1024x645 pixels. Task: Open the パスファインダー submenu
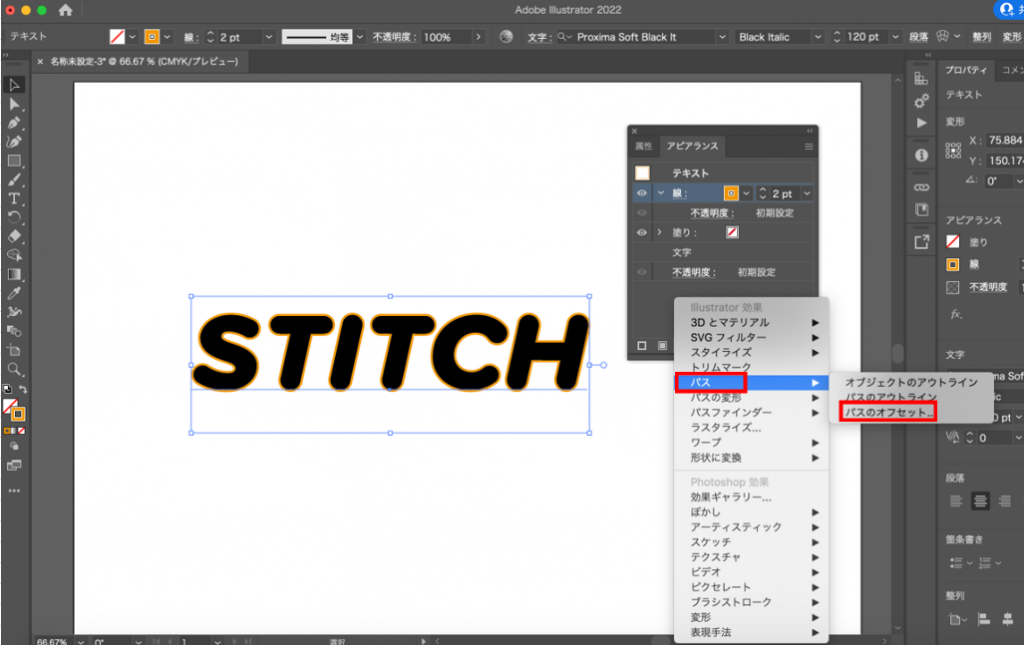[751, 413]
